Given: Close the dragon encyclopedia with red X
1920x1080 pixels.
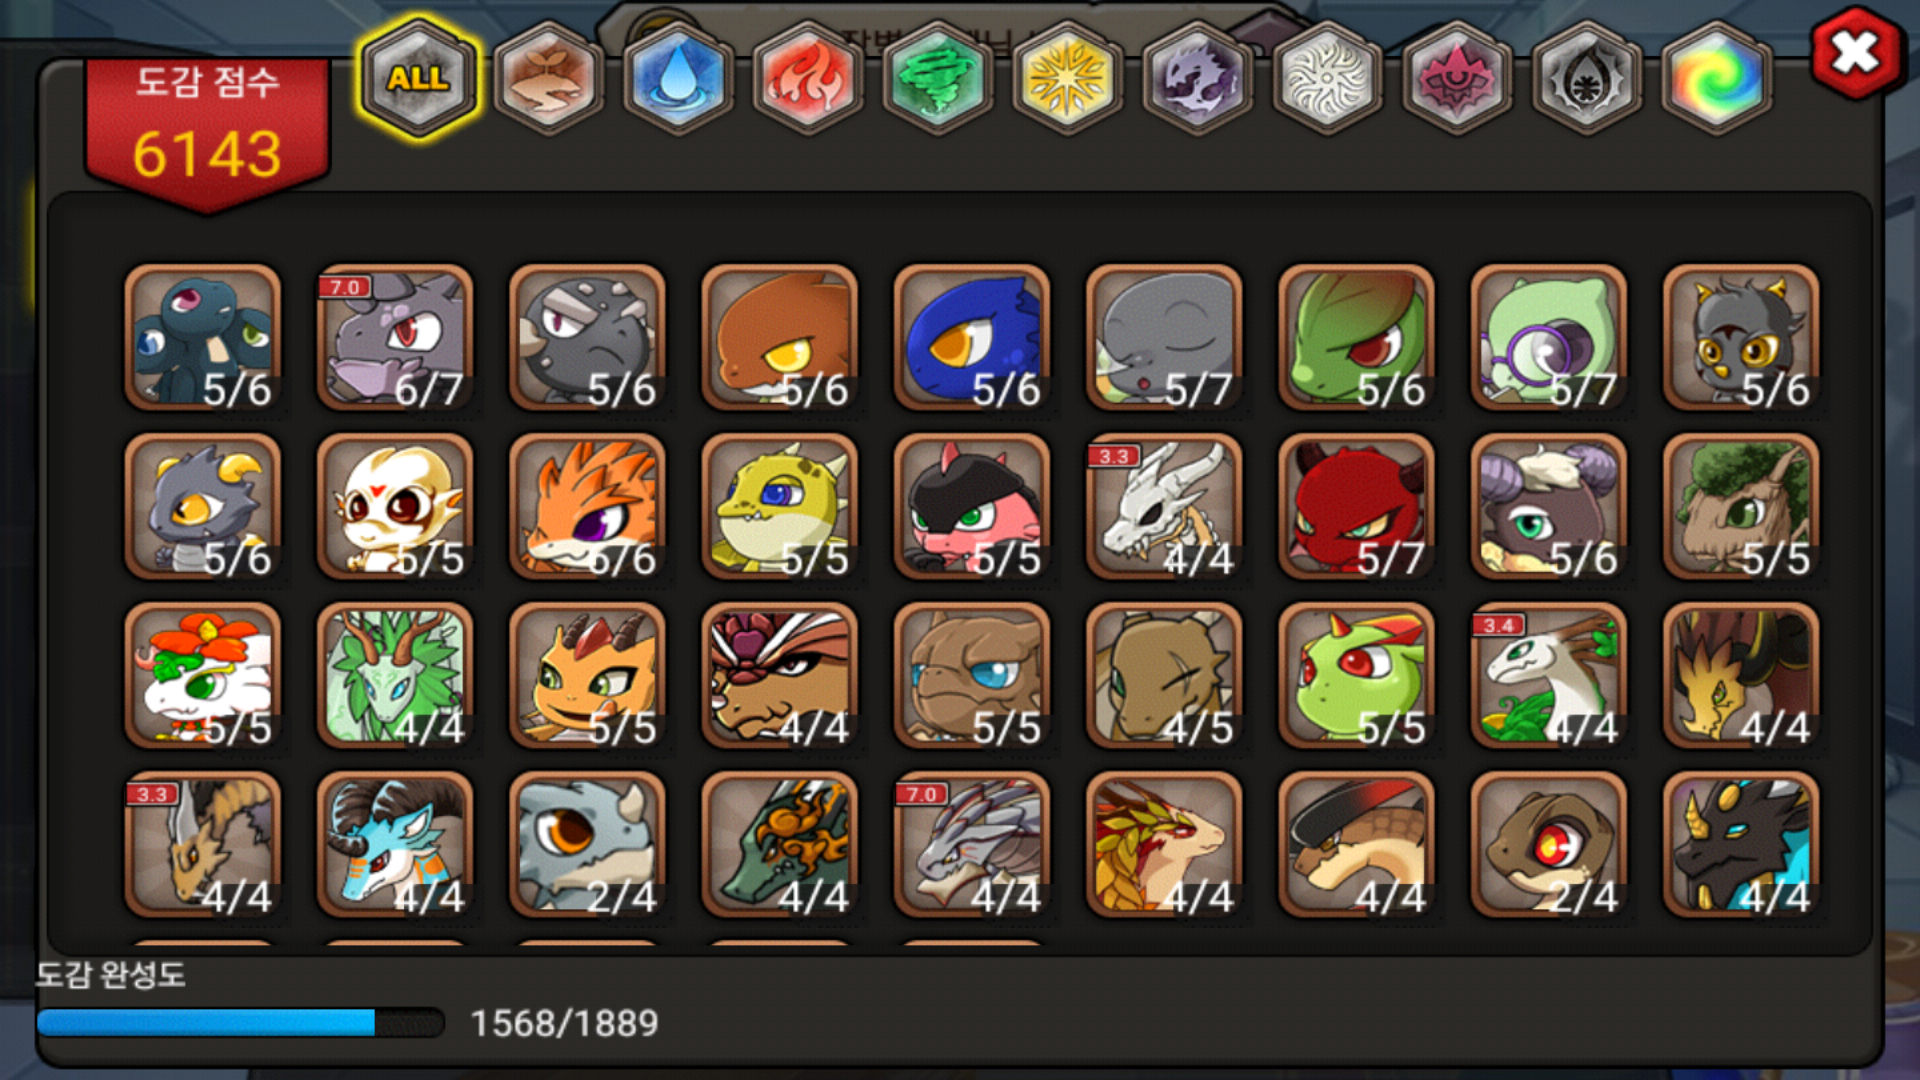Looking at the screenshot, I should pos(1856,53).
